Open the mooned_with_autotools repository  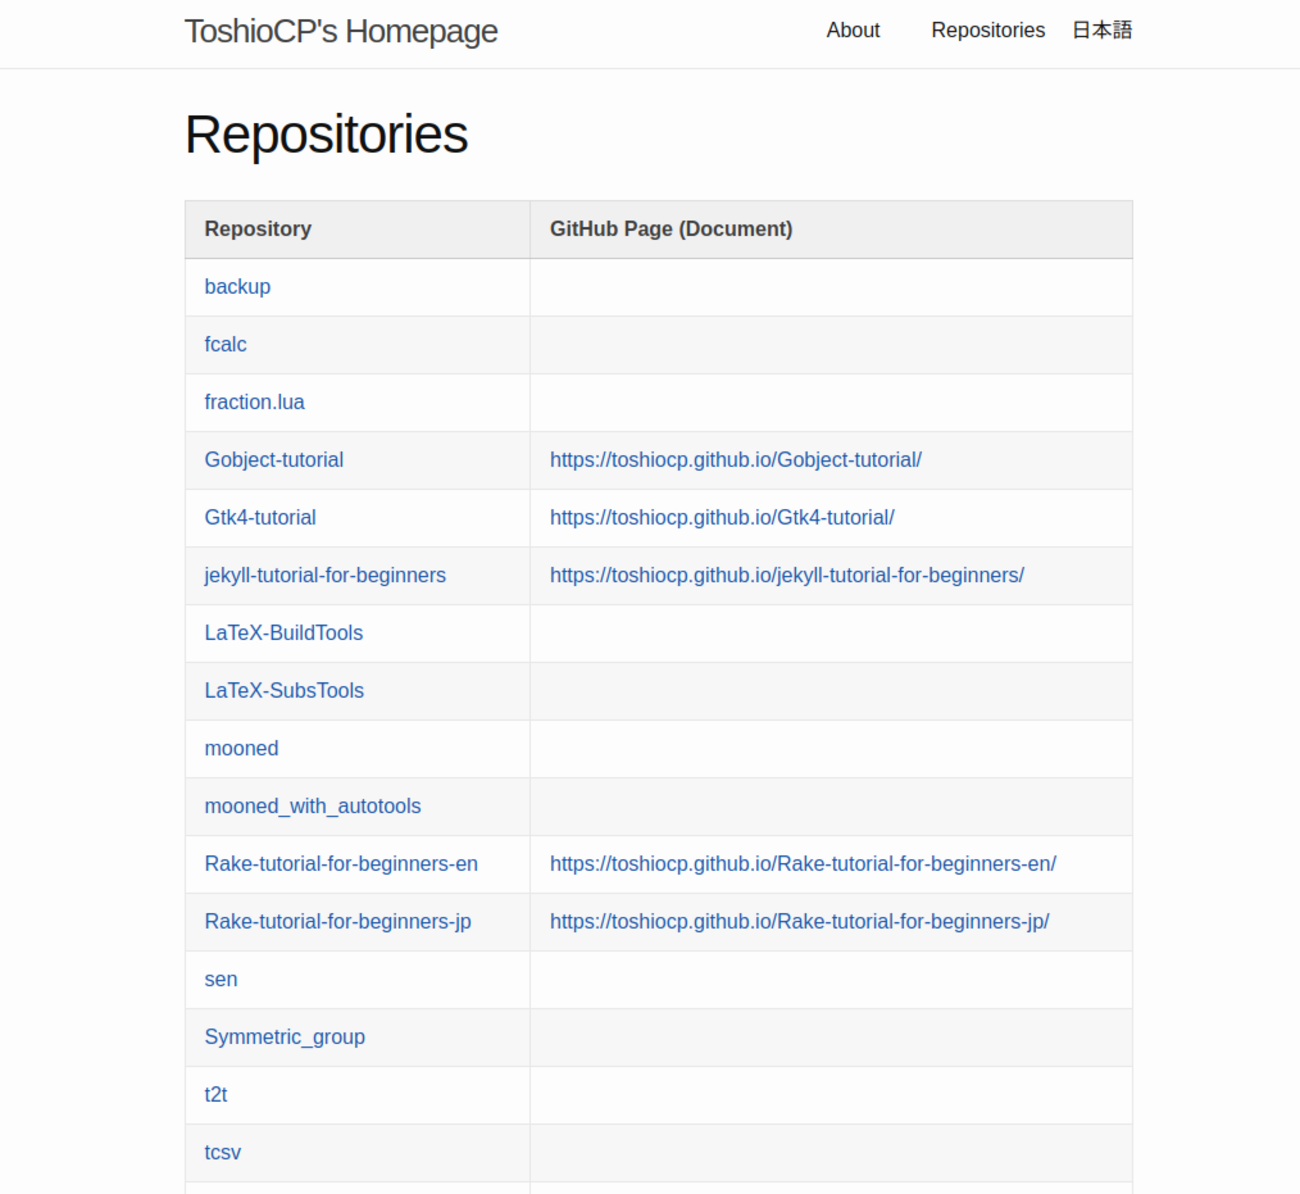(313, 806)
